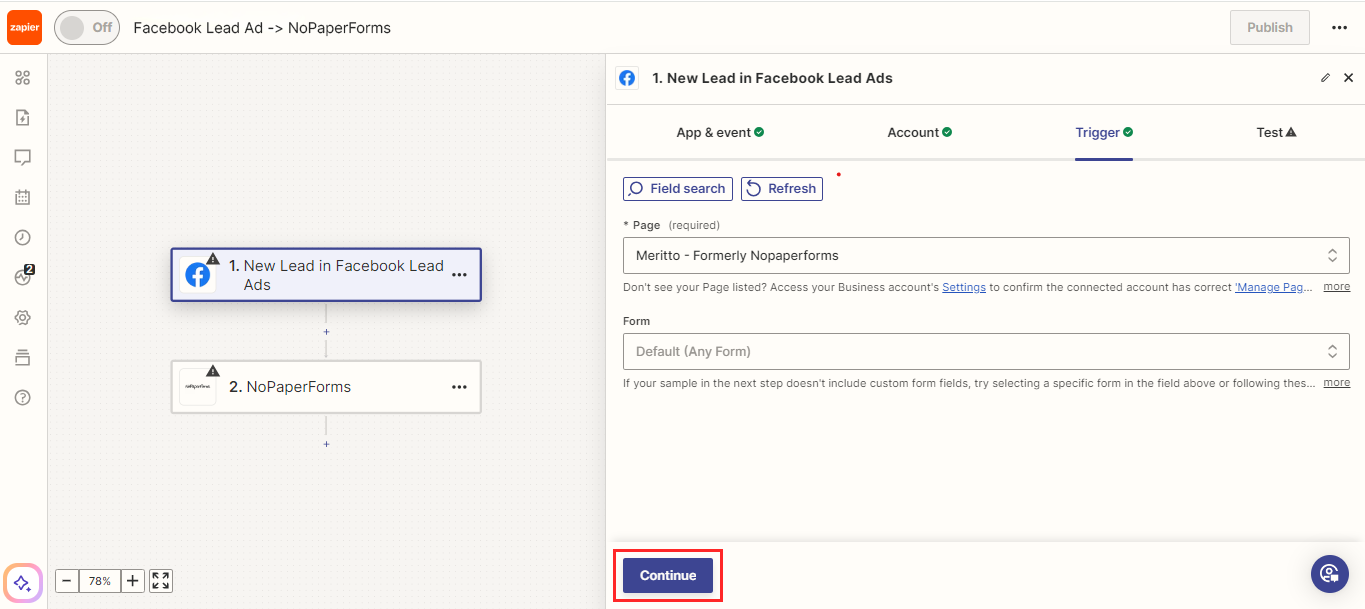Image resolution: width=1365 pixels, height=609 pixels.
Task: Click the Field search button
Action: click(678, 189)
